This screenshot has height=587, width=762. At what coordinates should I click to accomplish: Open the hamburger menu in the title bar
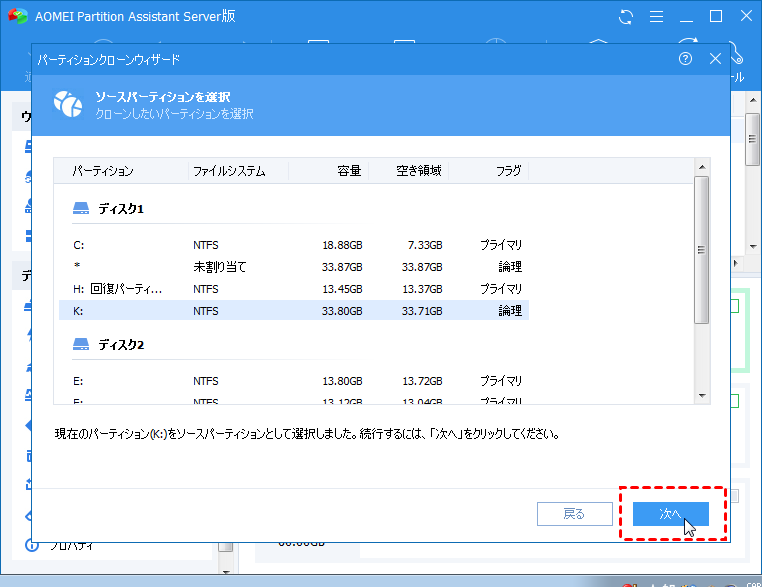[656, 17]
